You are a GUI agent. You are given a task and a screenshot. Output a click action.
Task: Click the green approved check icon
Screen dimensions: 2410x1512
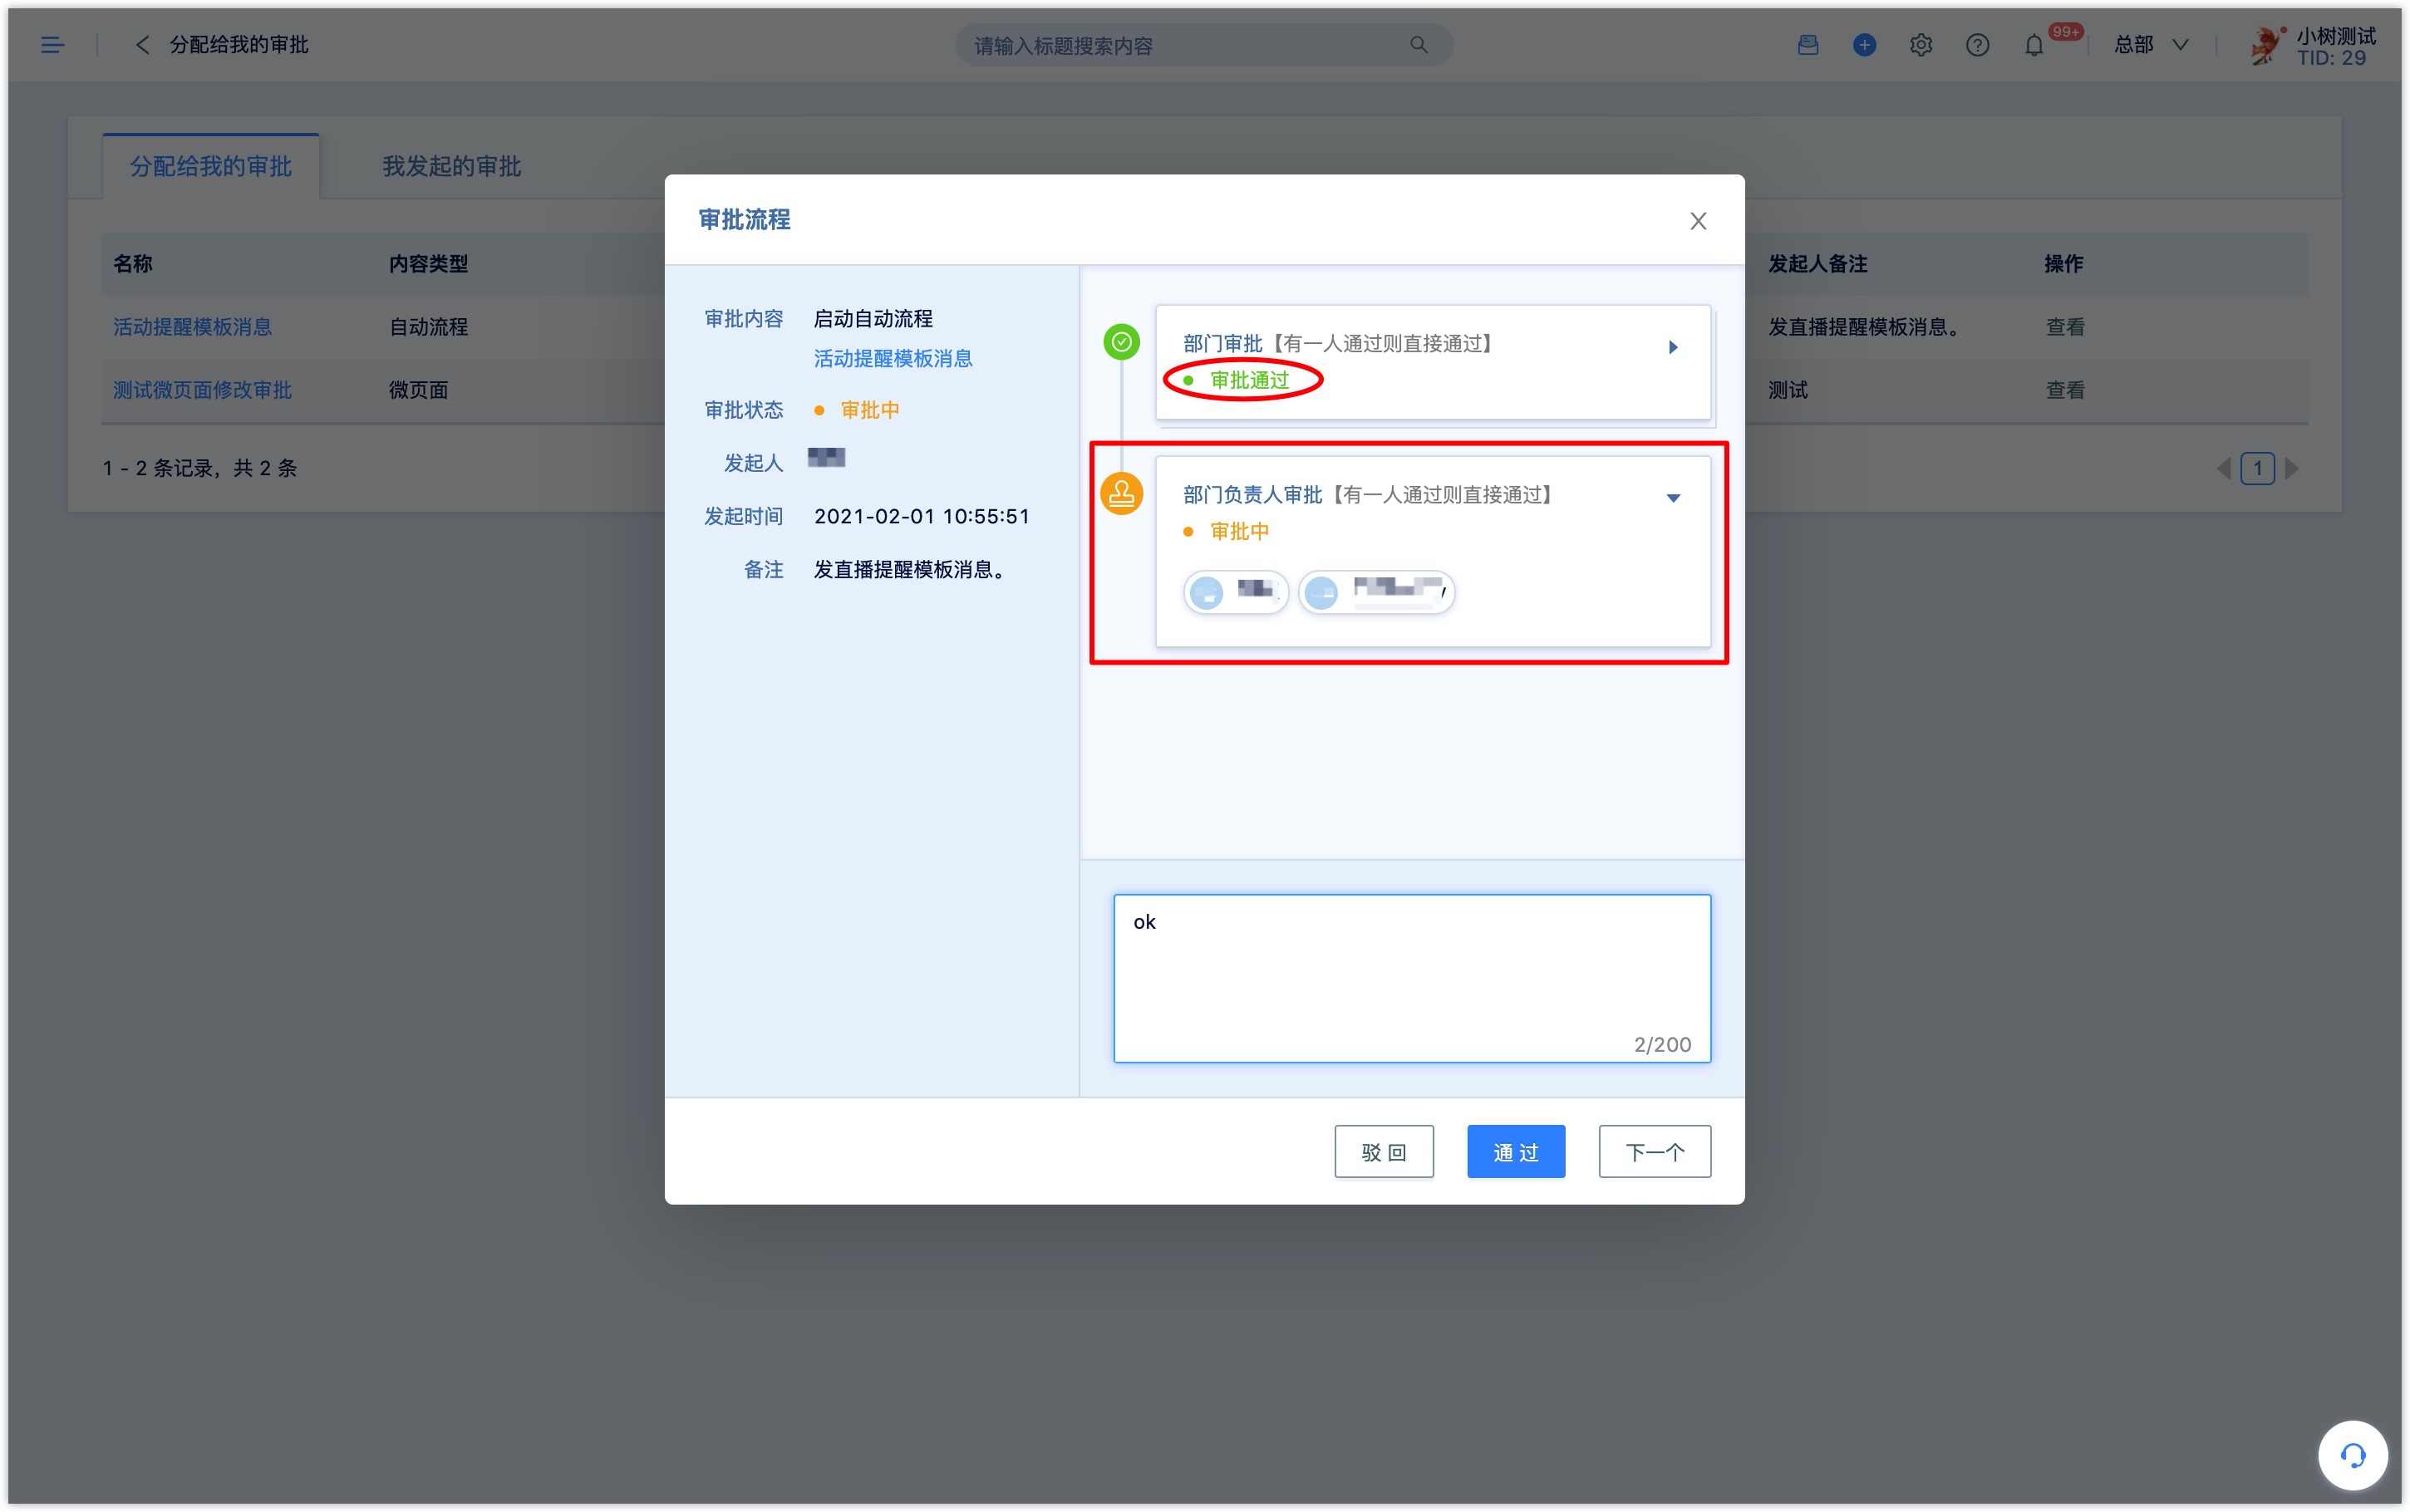(1121, 342)
